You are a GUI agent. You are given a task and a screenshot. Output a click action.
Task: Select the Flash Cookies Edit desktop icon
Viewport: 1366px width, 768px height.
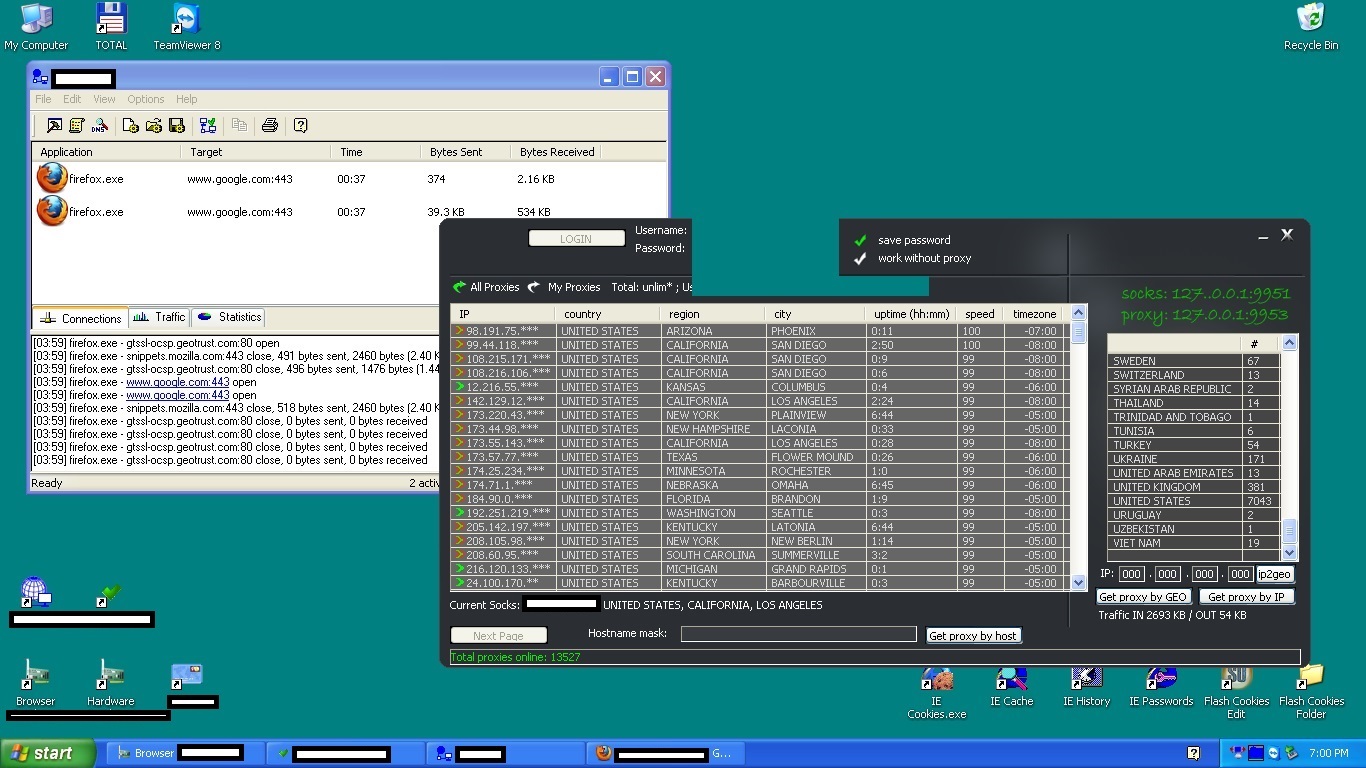tap(1237, 692)
